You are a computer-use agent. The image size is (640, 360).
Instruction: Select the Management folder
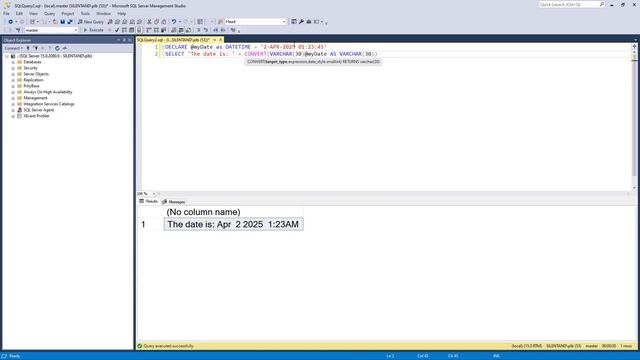(x=35, y=98)
